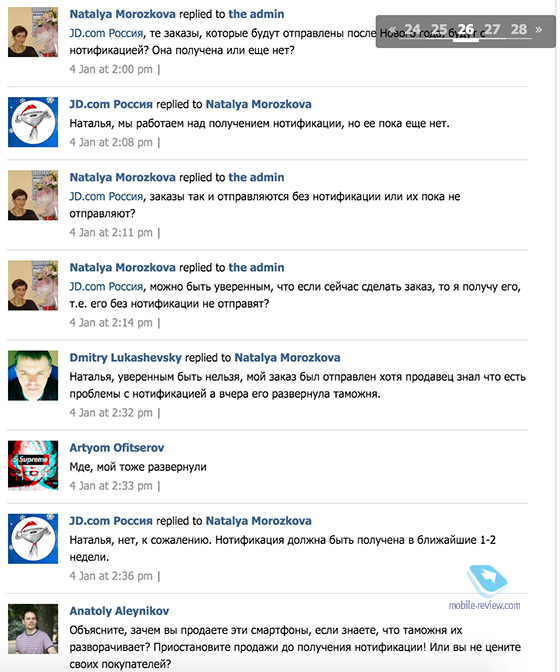
Task: Click the '4 Jan at 2:32 pm' timestamp
Action: pyautogui.click(x=111, y=413)
